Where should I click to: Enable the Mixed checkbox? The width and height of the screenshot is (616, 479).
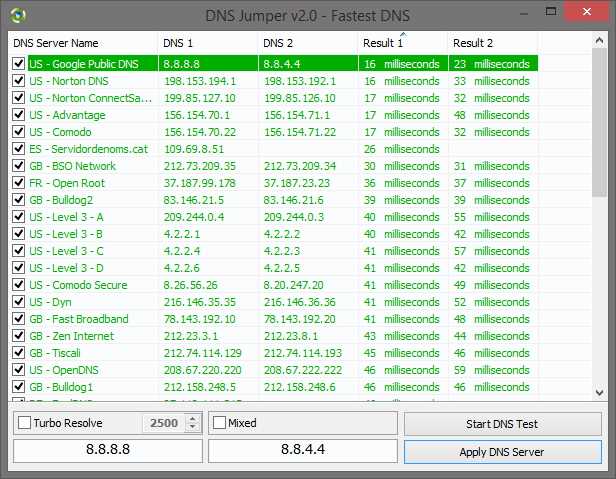tap(219, 423)
